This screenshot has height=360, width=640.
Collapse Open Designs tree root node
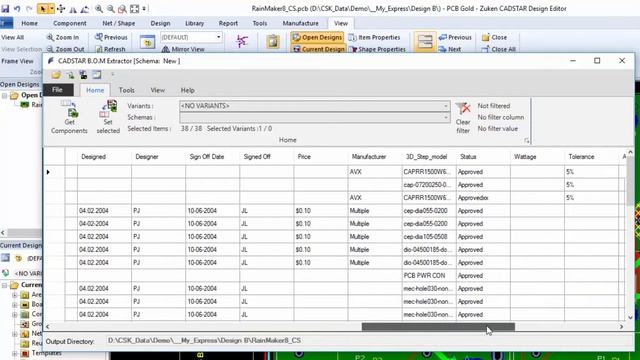[4, 96]
